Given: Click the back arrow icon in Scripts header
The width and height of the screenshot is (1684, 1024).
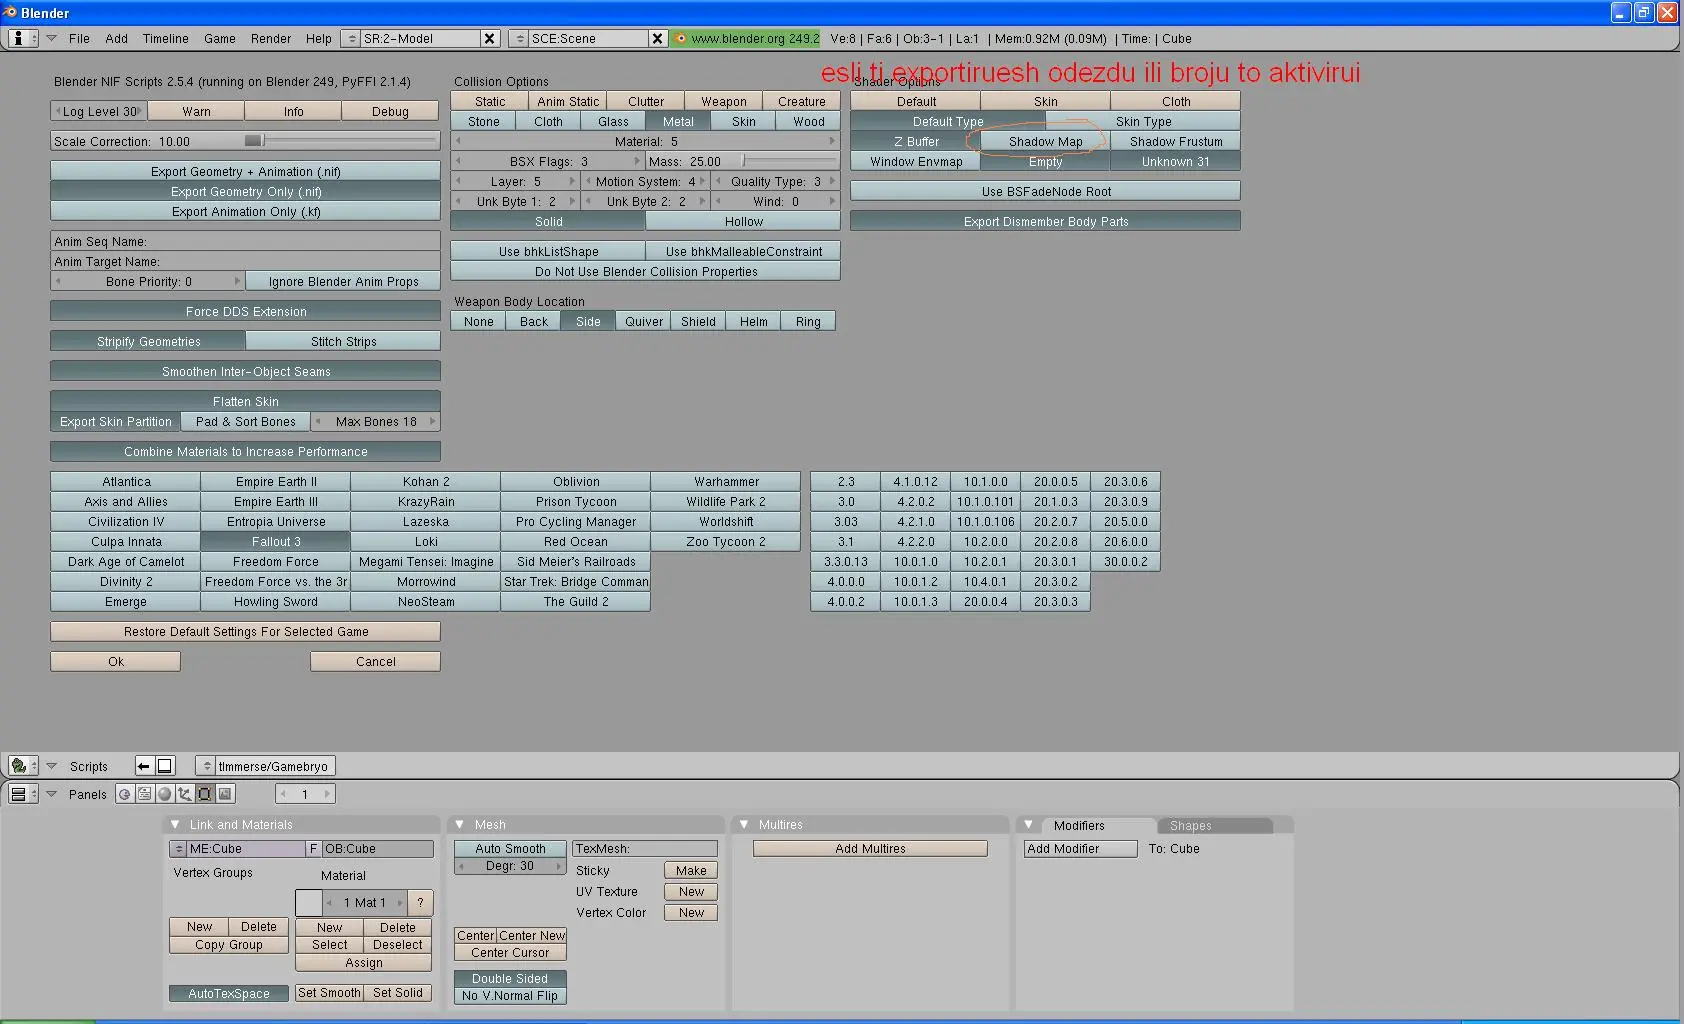Looking at the screenshot, I should 144,766.
